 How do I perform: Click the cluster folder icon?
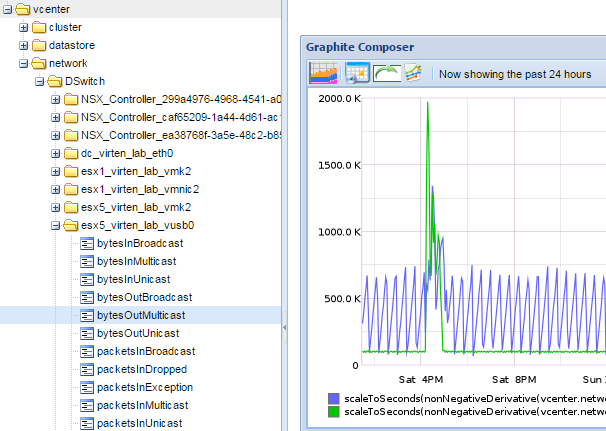point(39,27)
